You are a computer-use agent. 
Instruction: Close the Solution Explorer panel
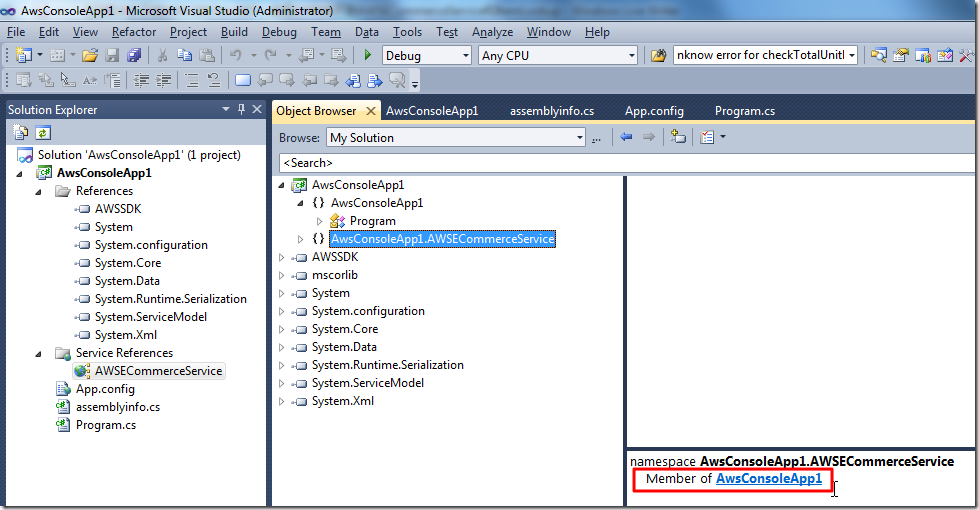point(257,109)
